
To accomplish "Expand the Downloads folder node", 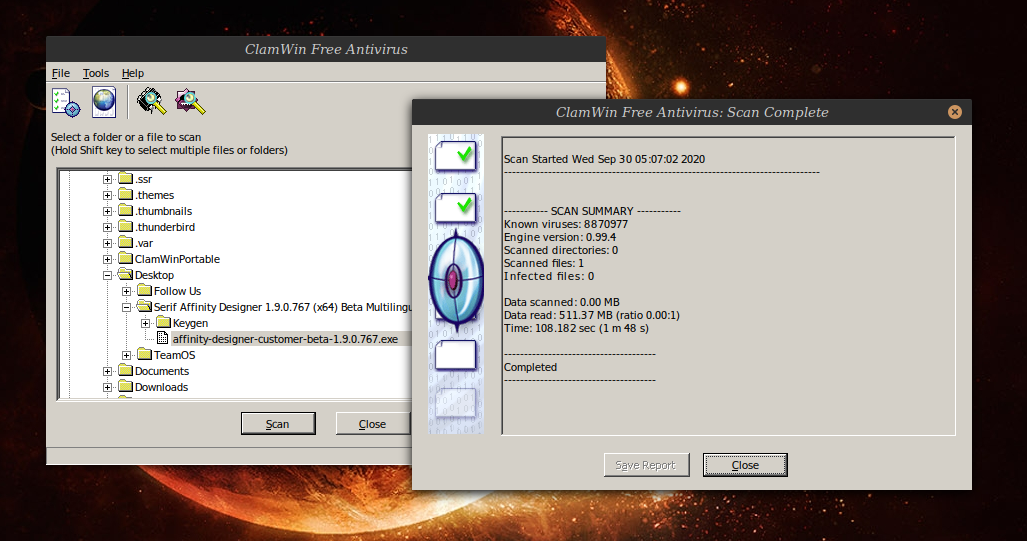I will [107, 387].
